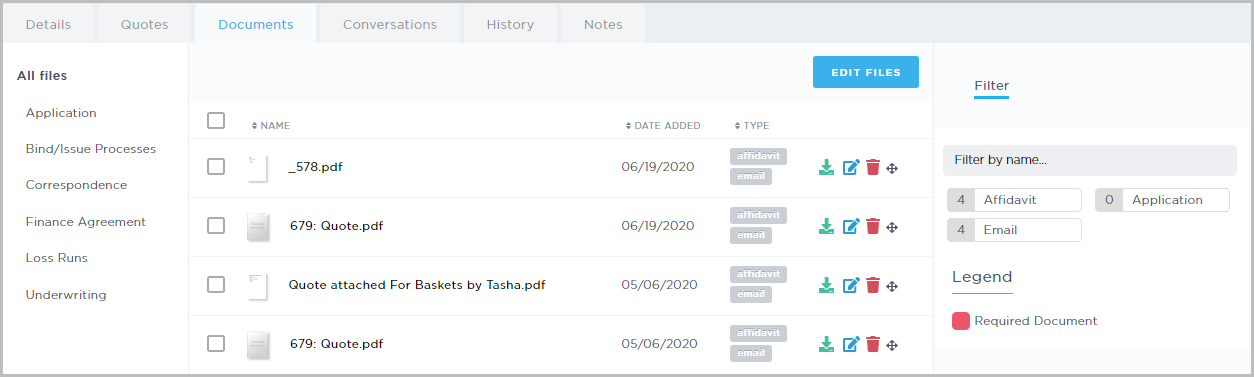Screen dimensions: 1254x377
Task: Open the Quotes tab
Action: coord(144,24)
